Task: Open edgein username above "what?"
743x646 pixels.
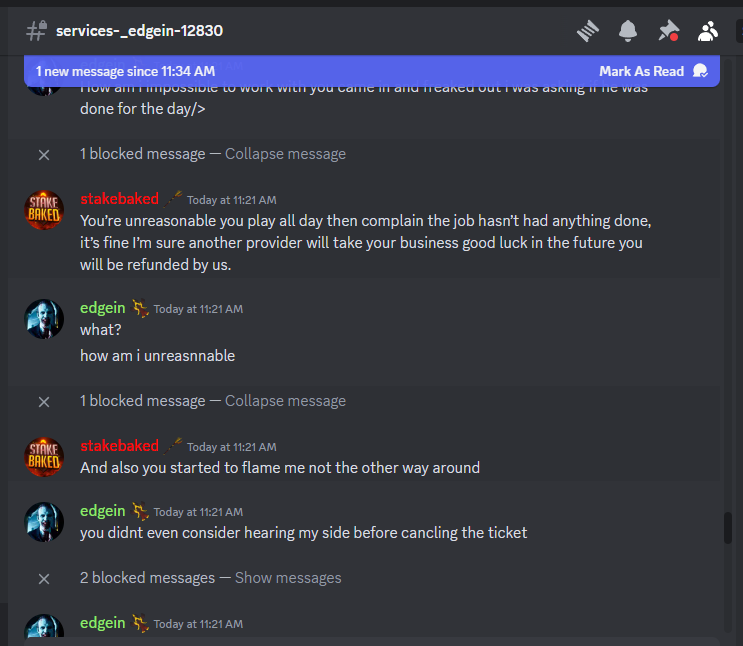Action: point(102,308)
